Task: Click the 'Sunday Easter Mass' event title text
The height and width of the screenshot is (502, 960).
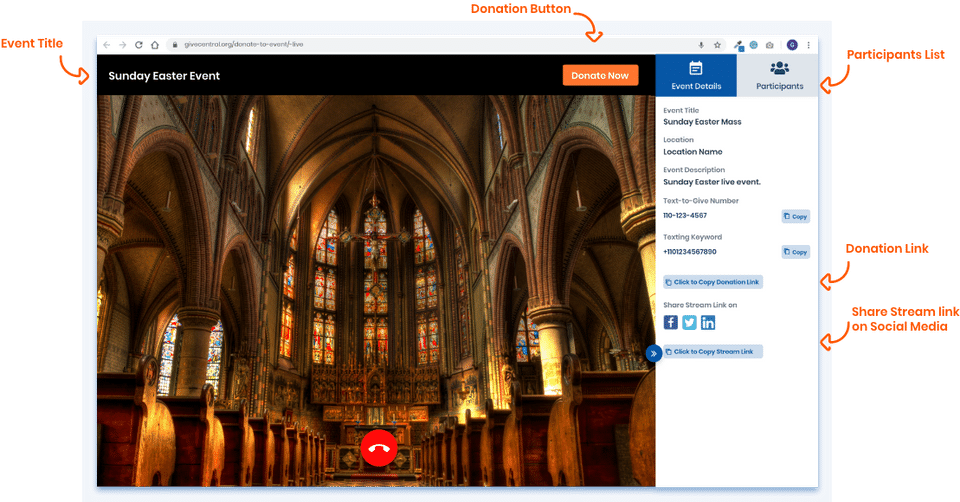Action: coord(702,122)
